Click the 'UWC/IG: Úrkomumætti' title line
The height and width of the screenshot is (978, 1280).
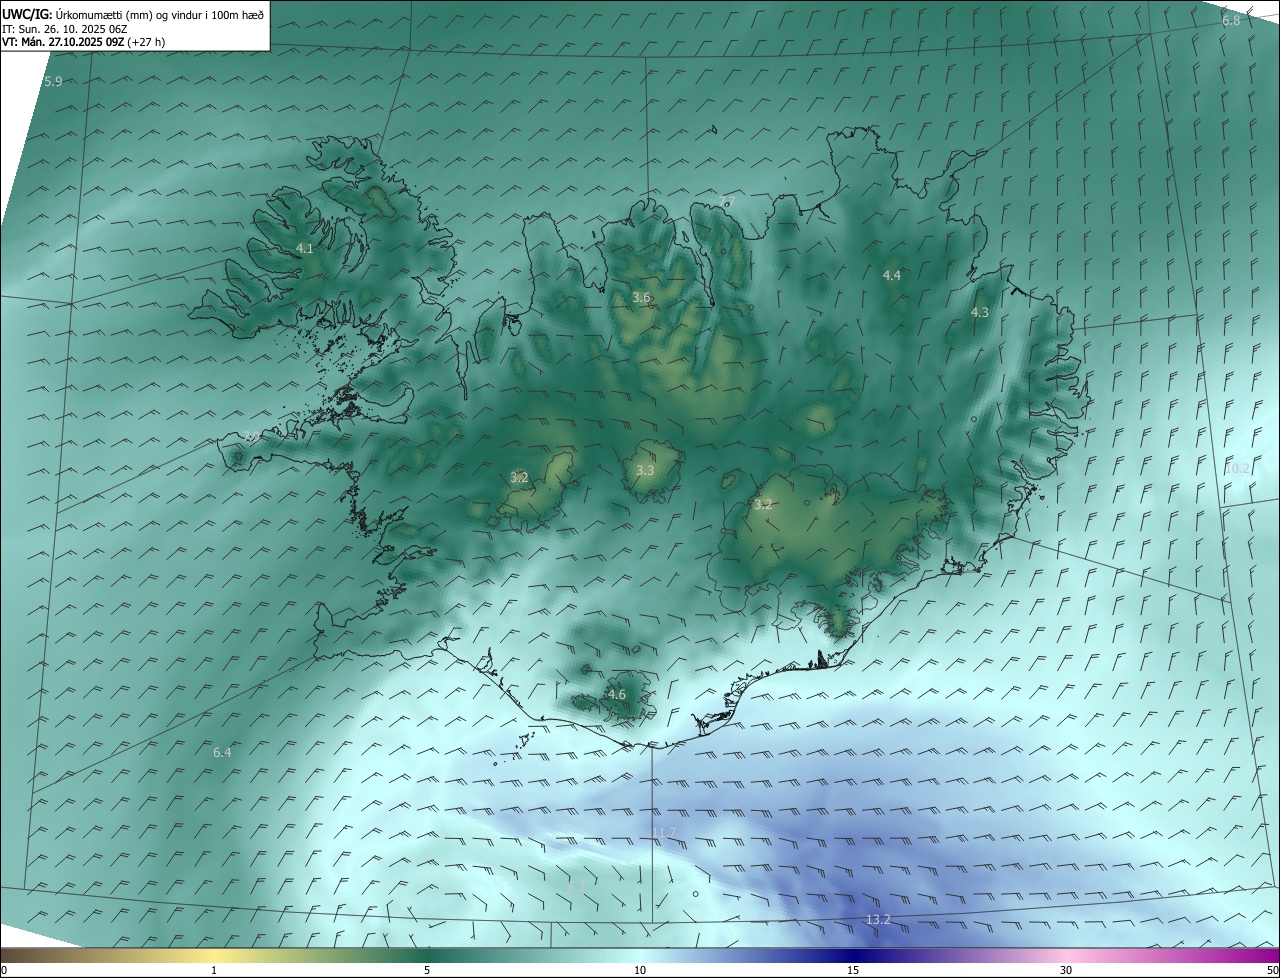coord(133,15)
